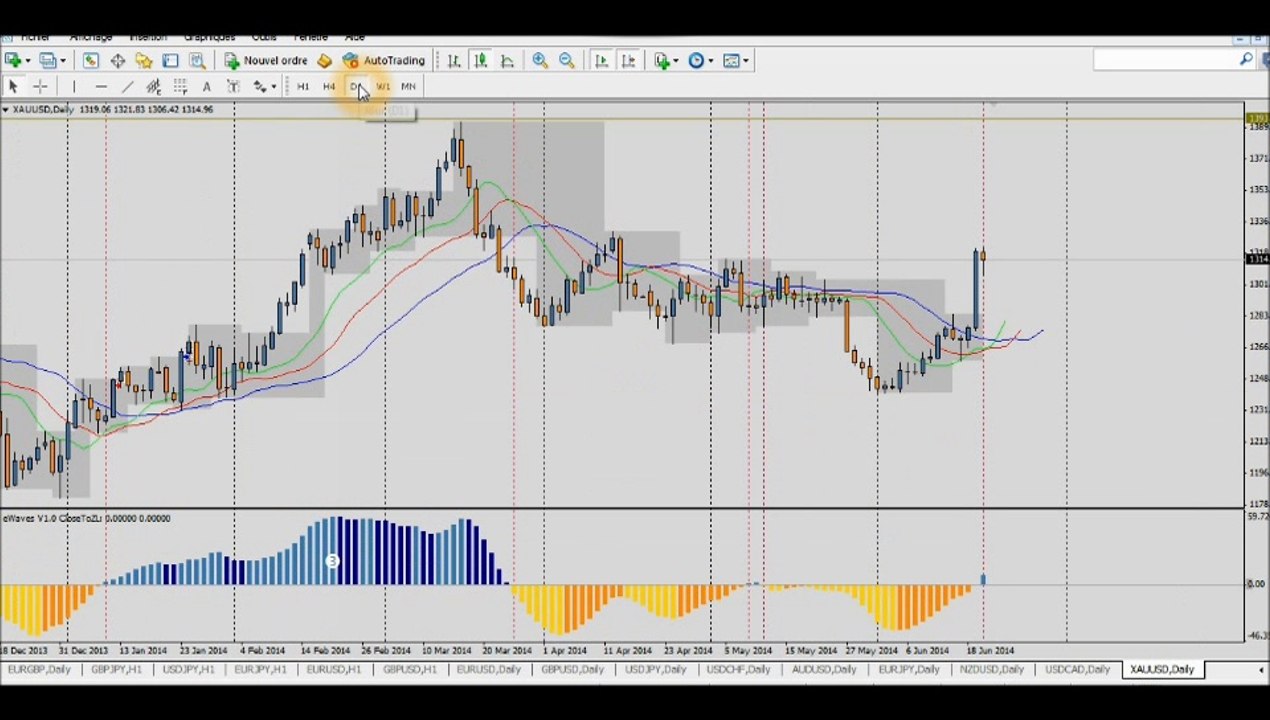Image resolution: width=1270 pixels, height=720 pixels.
Task: Select the Text Label tool
Action: point(233,87)
